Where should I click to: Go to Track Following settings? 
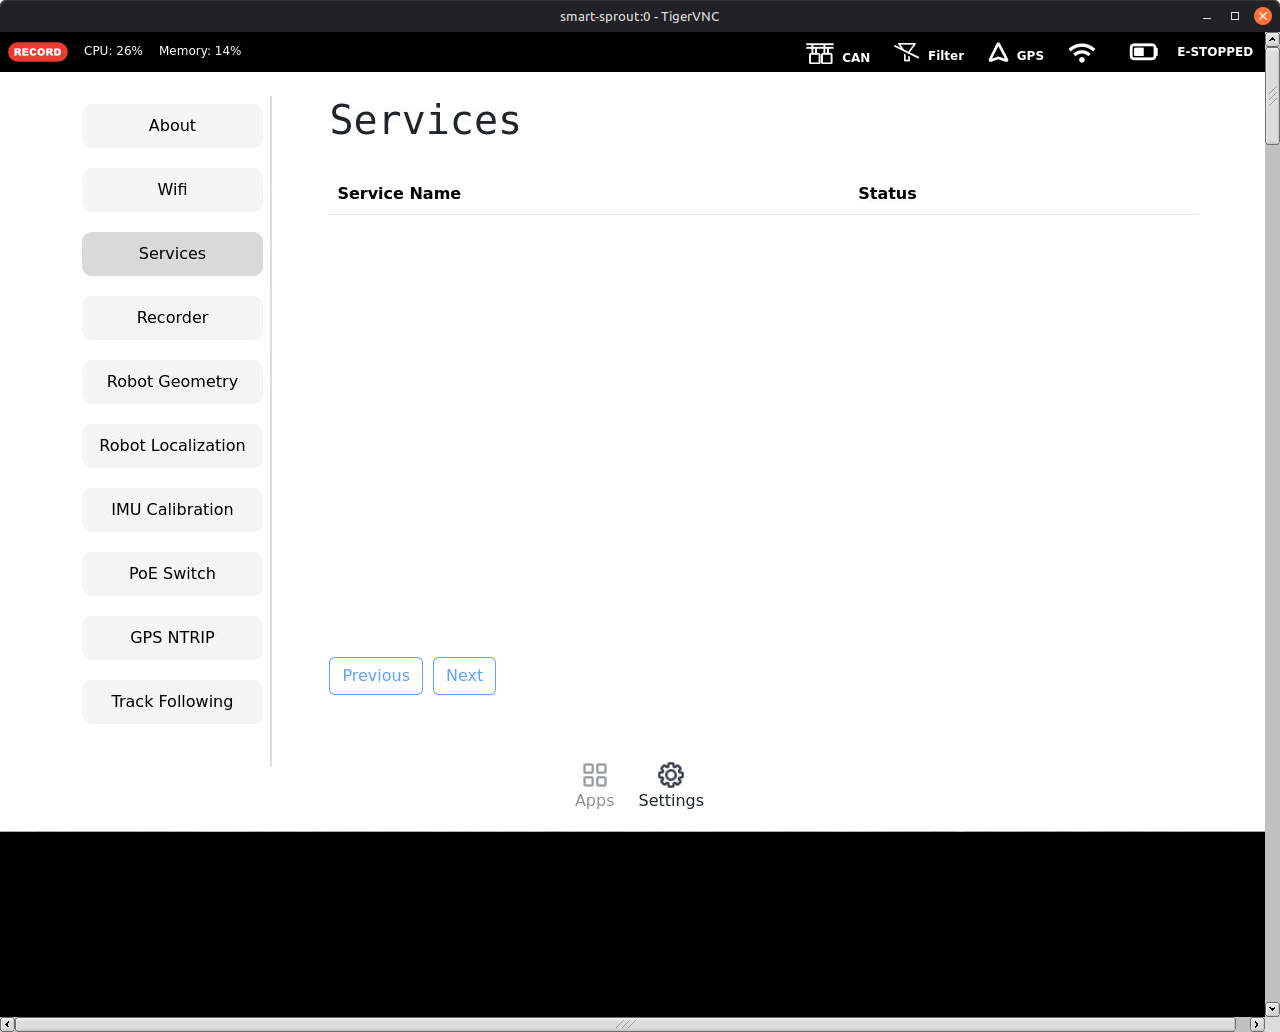tap(172, 702)
